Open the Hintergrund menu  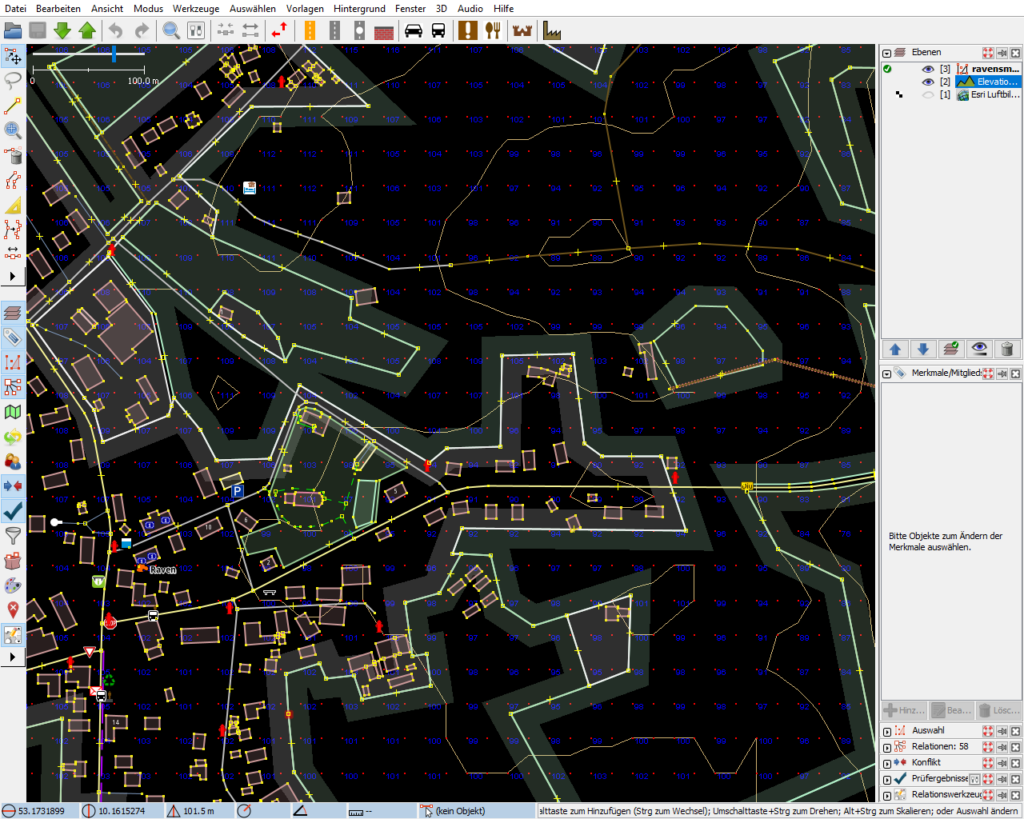[359, 8]
